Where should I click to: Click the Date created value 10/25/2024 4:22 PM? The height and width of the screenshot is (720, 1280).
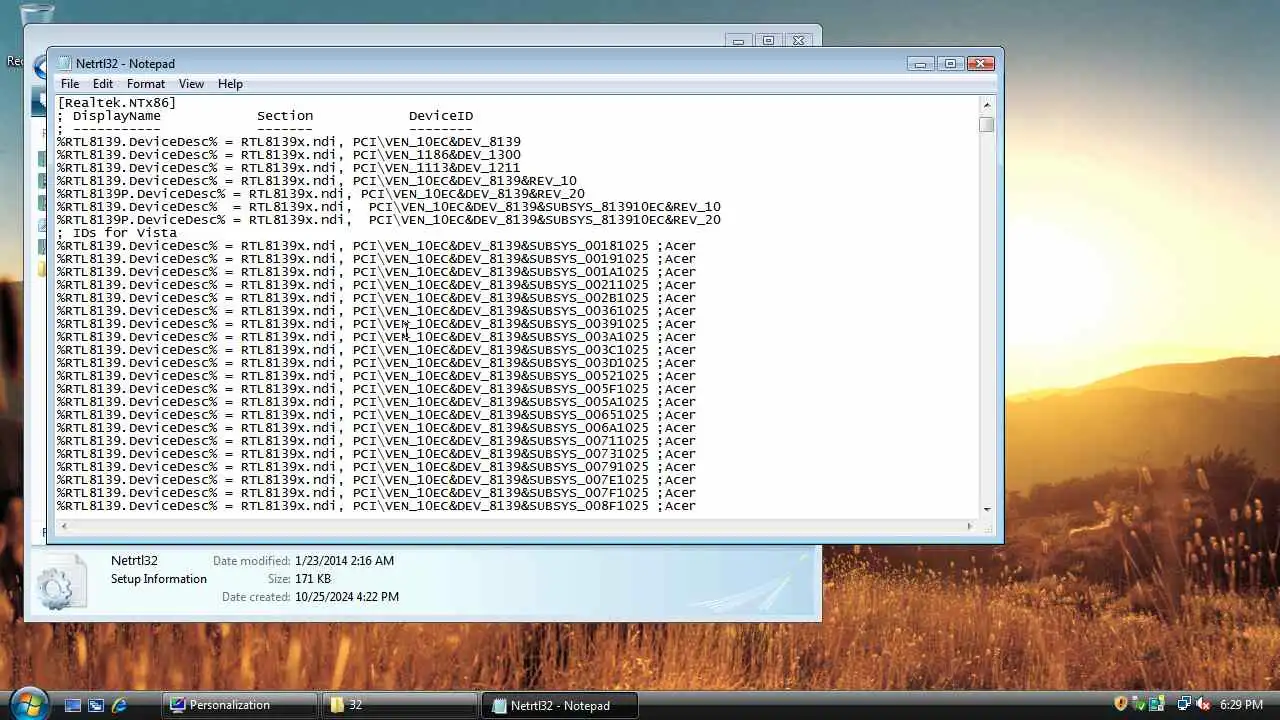point(347,597)
